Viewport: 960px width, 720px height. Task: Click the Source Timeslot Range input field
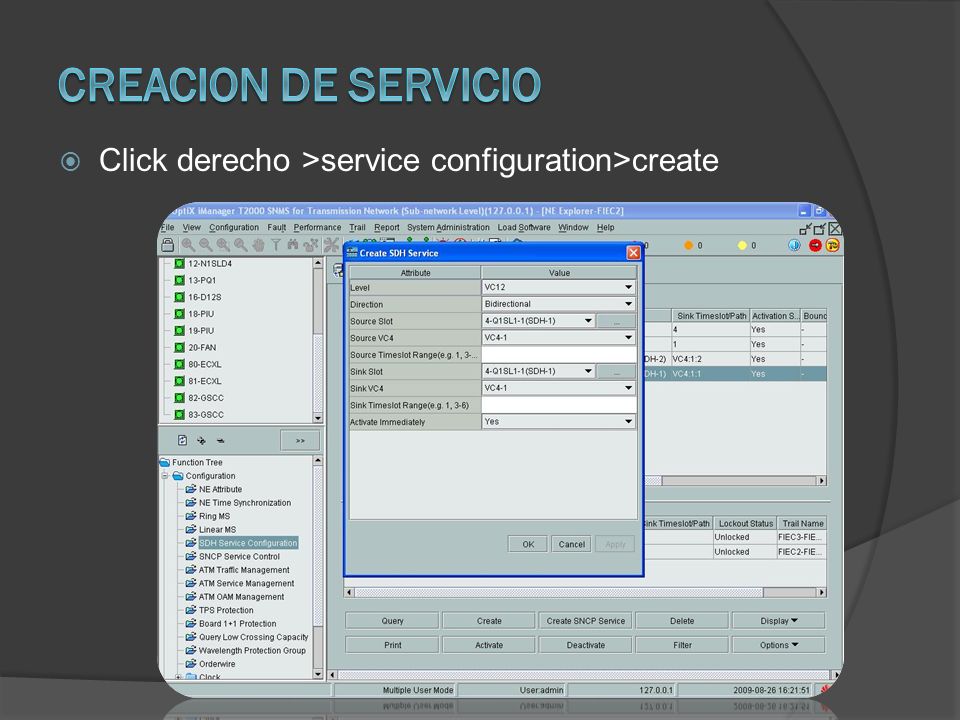click(558, 354)
